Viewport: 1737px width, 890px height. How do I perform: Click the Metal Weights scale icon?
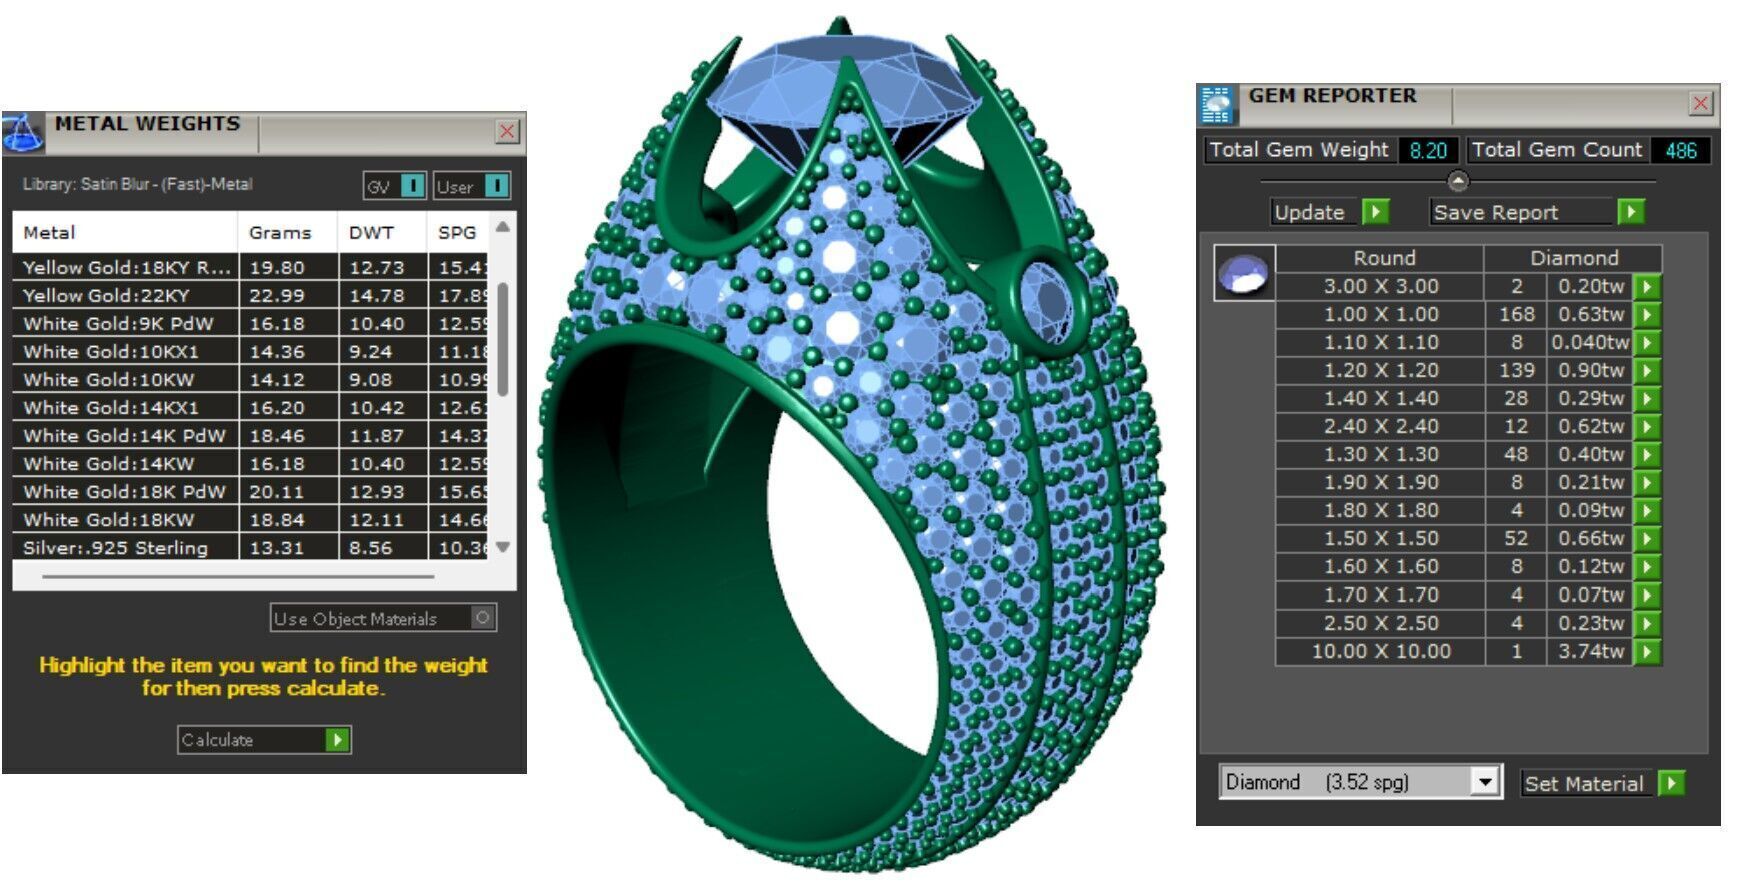[x=23, y=132]
